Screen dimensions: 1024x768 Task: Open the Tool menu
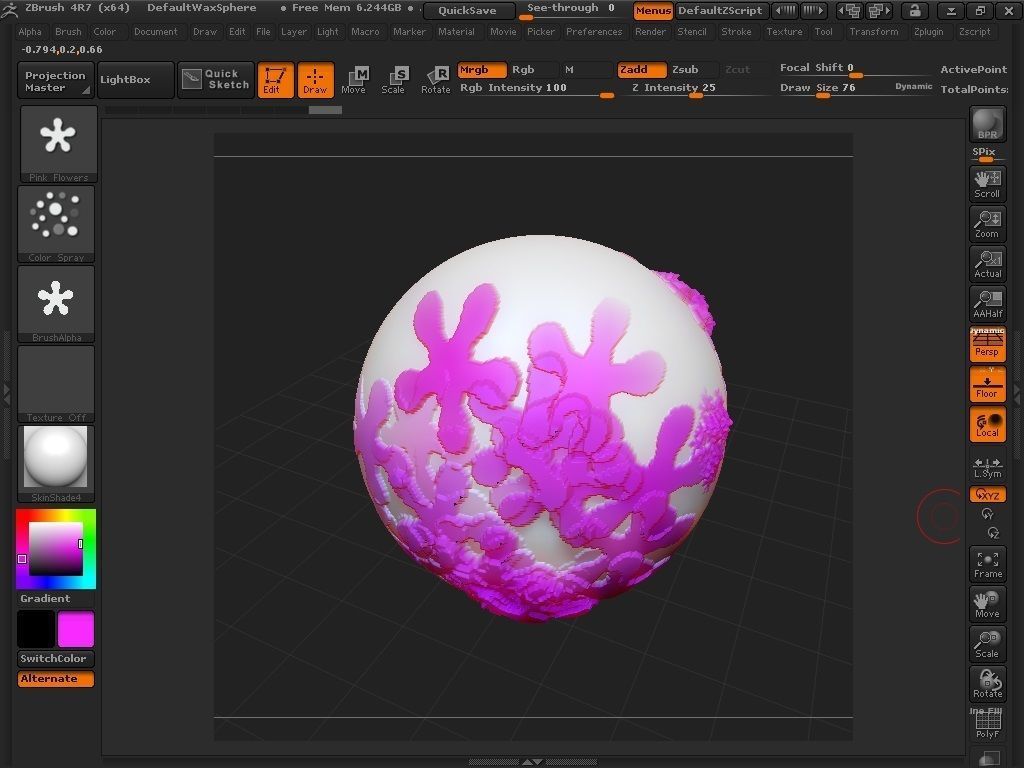click(824, 31)
